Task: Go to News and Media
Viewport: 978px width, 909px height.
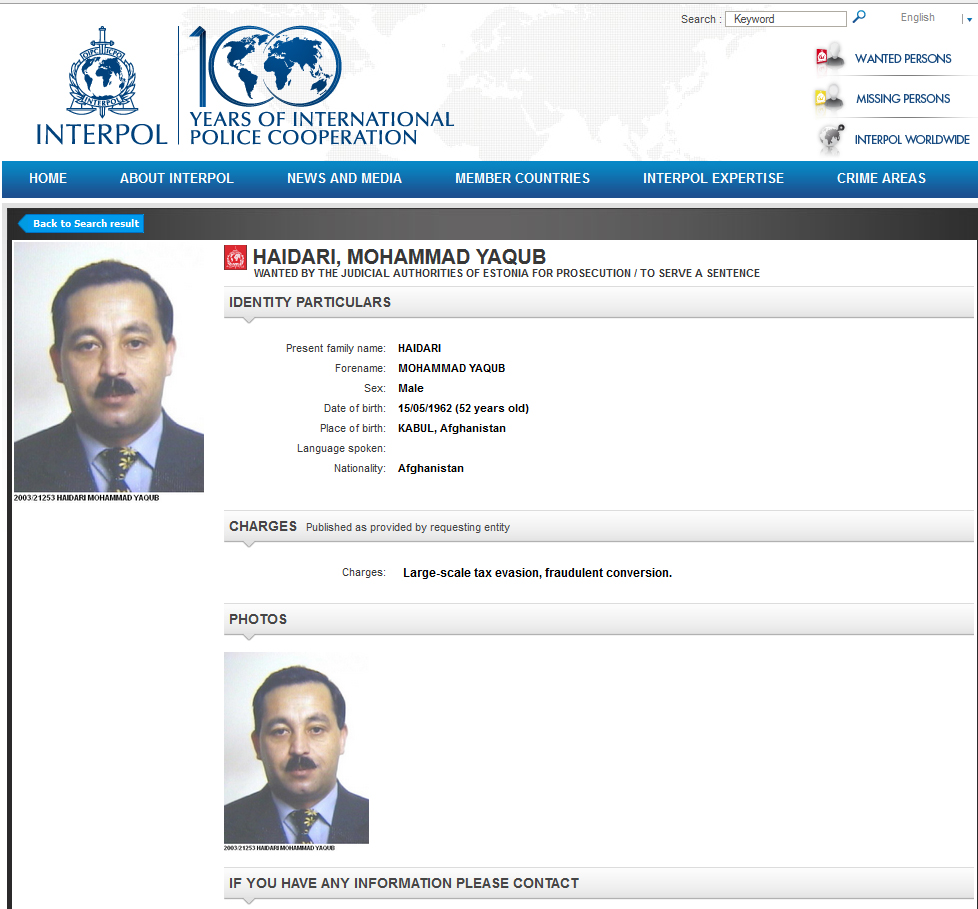Action: pyautogui.click(x=344, y=178)
